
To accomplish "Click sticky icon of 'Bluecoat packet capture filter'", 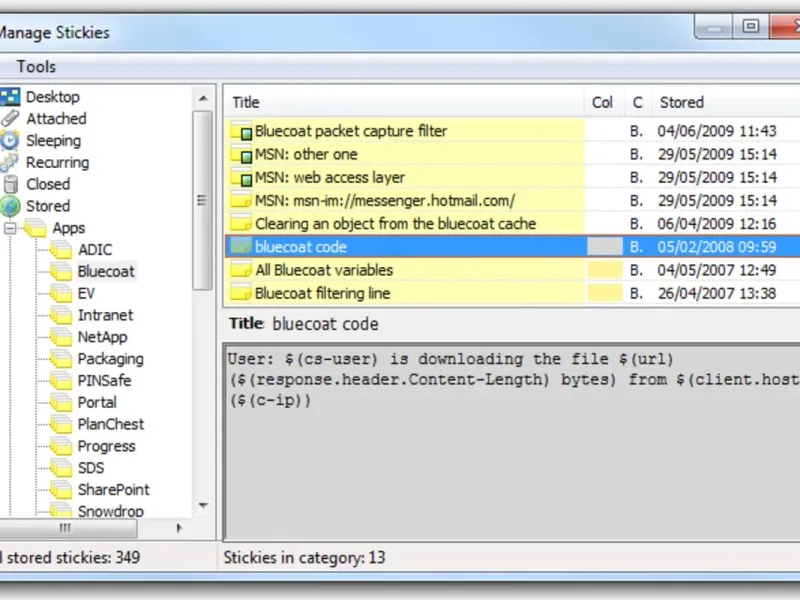I will 241,131.
